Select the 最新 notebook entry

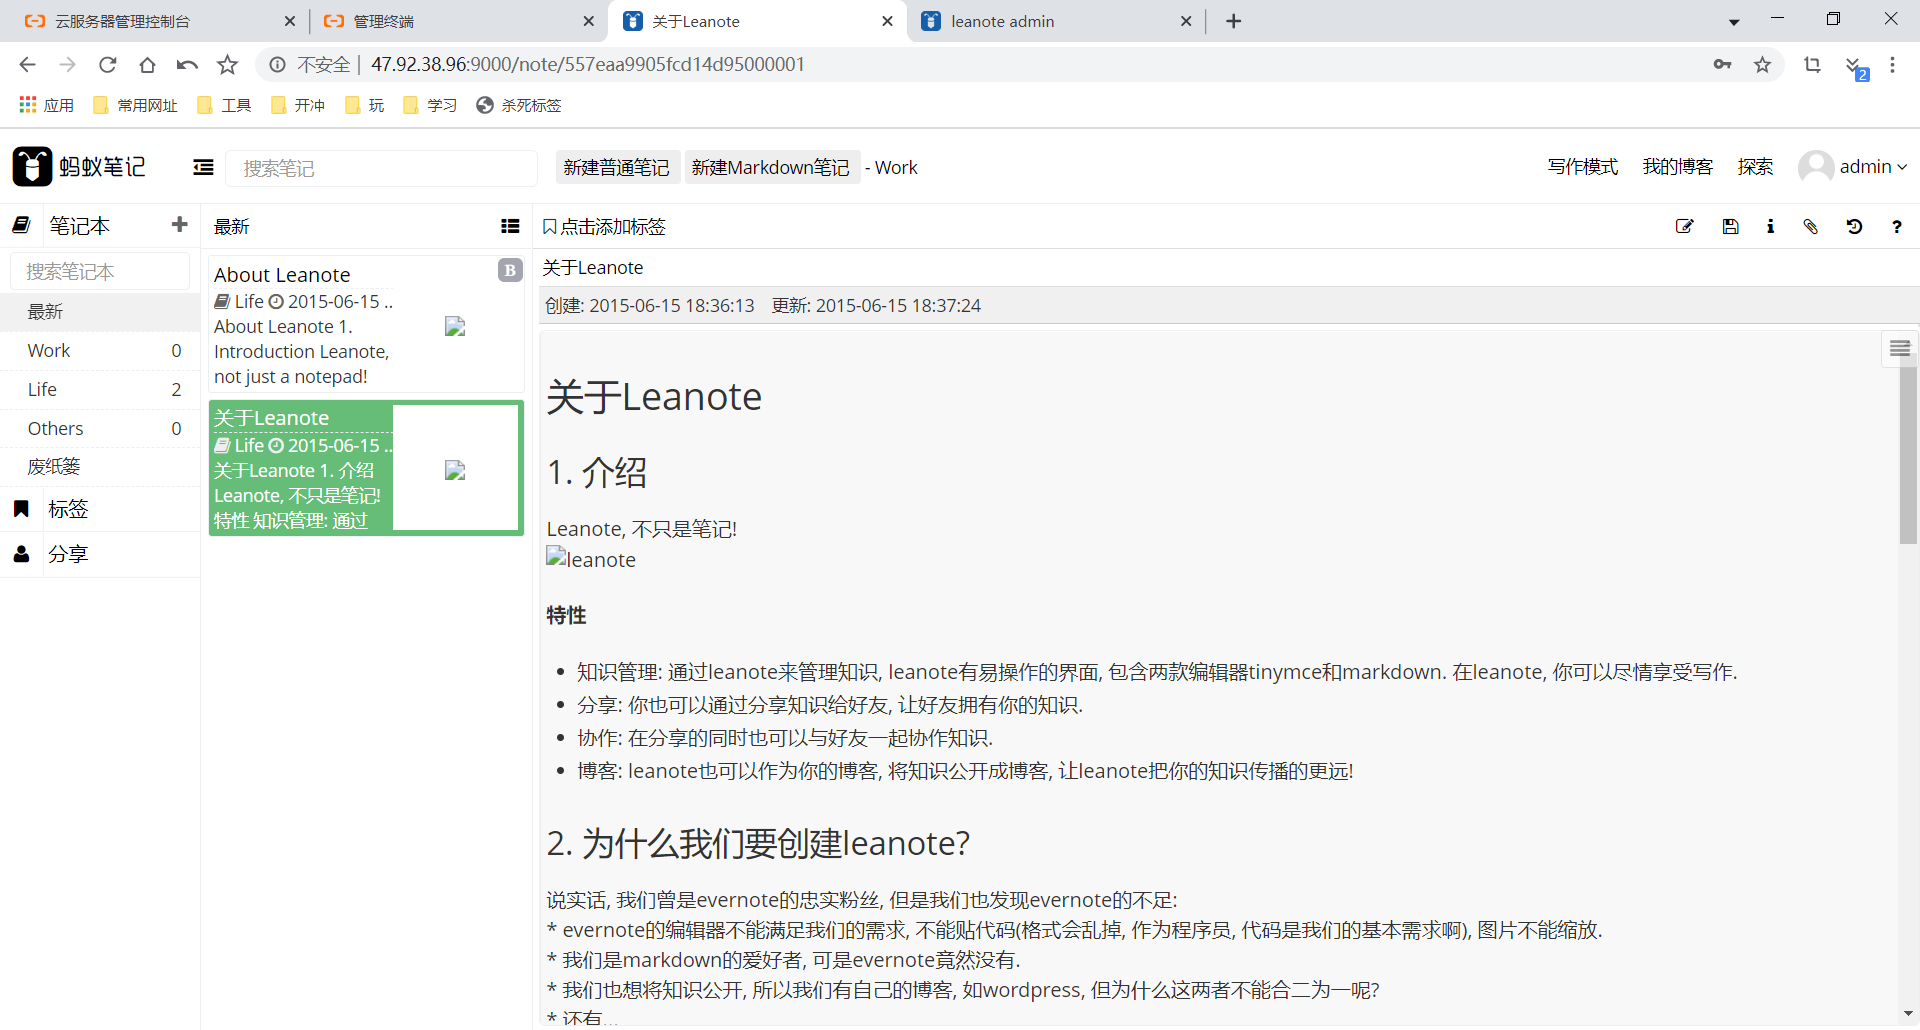point(100,312)
